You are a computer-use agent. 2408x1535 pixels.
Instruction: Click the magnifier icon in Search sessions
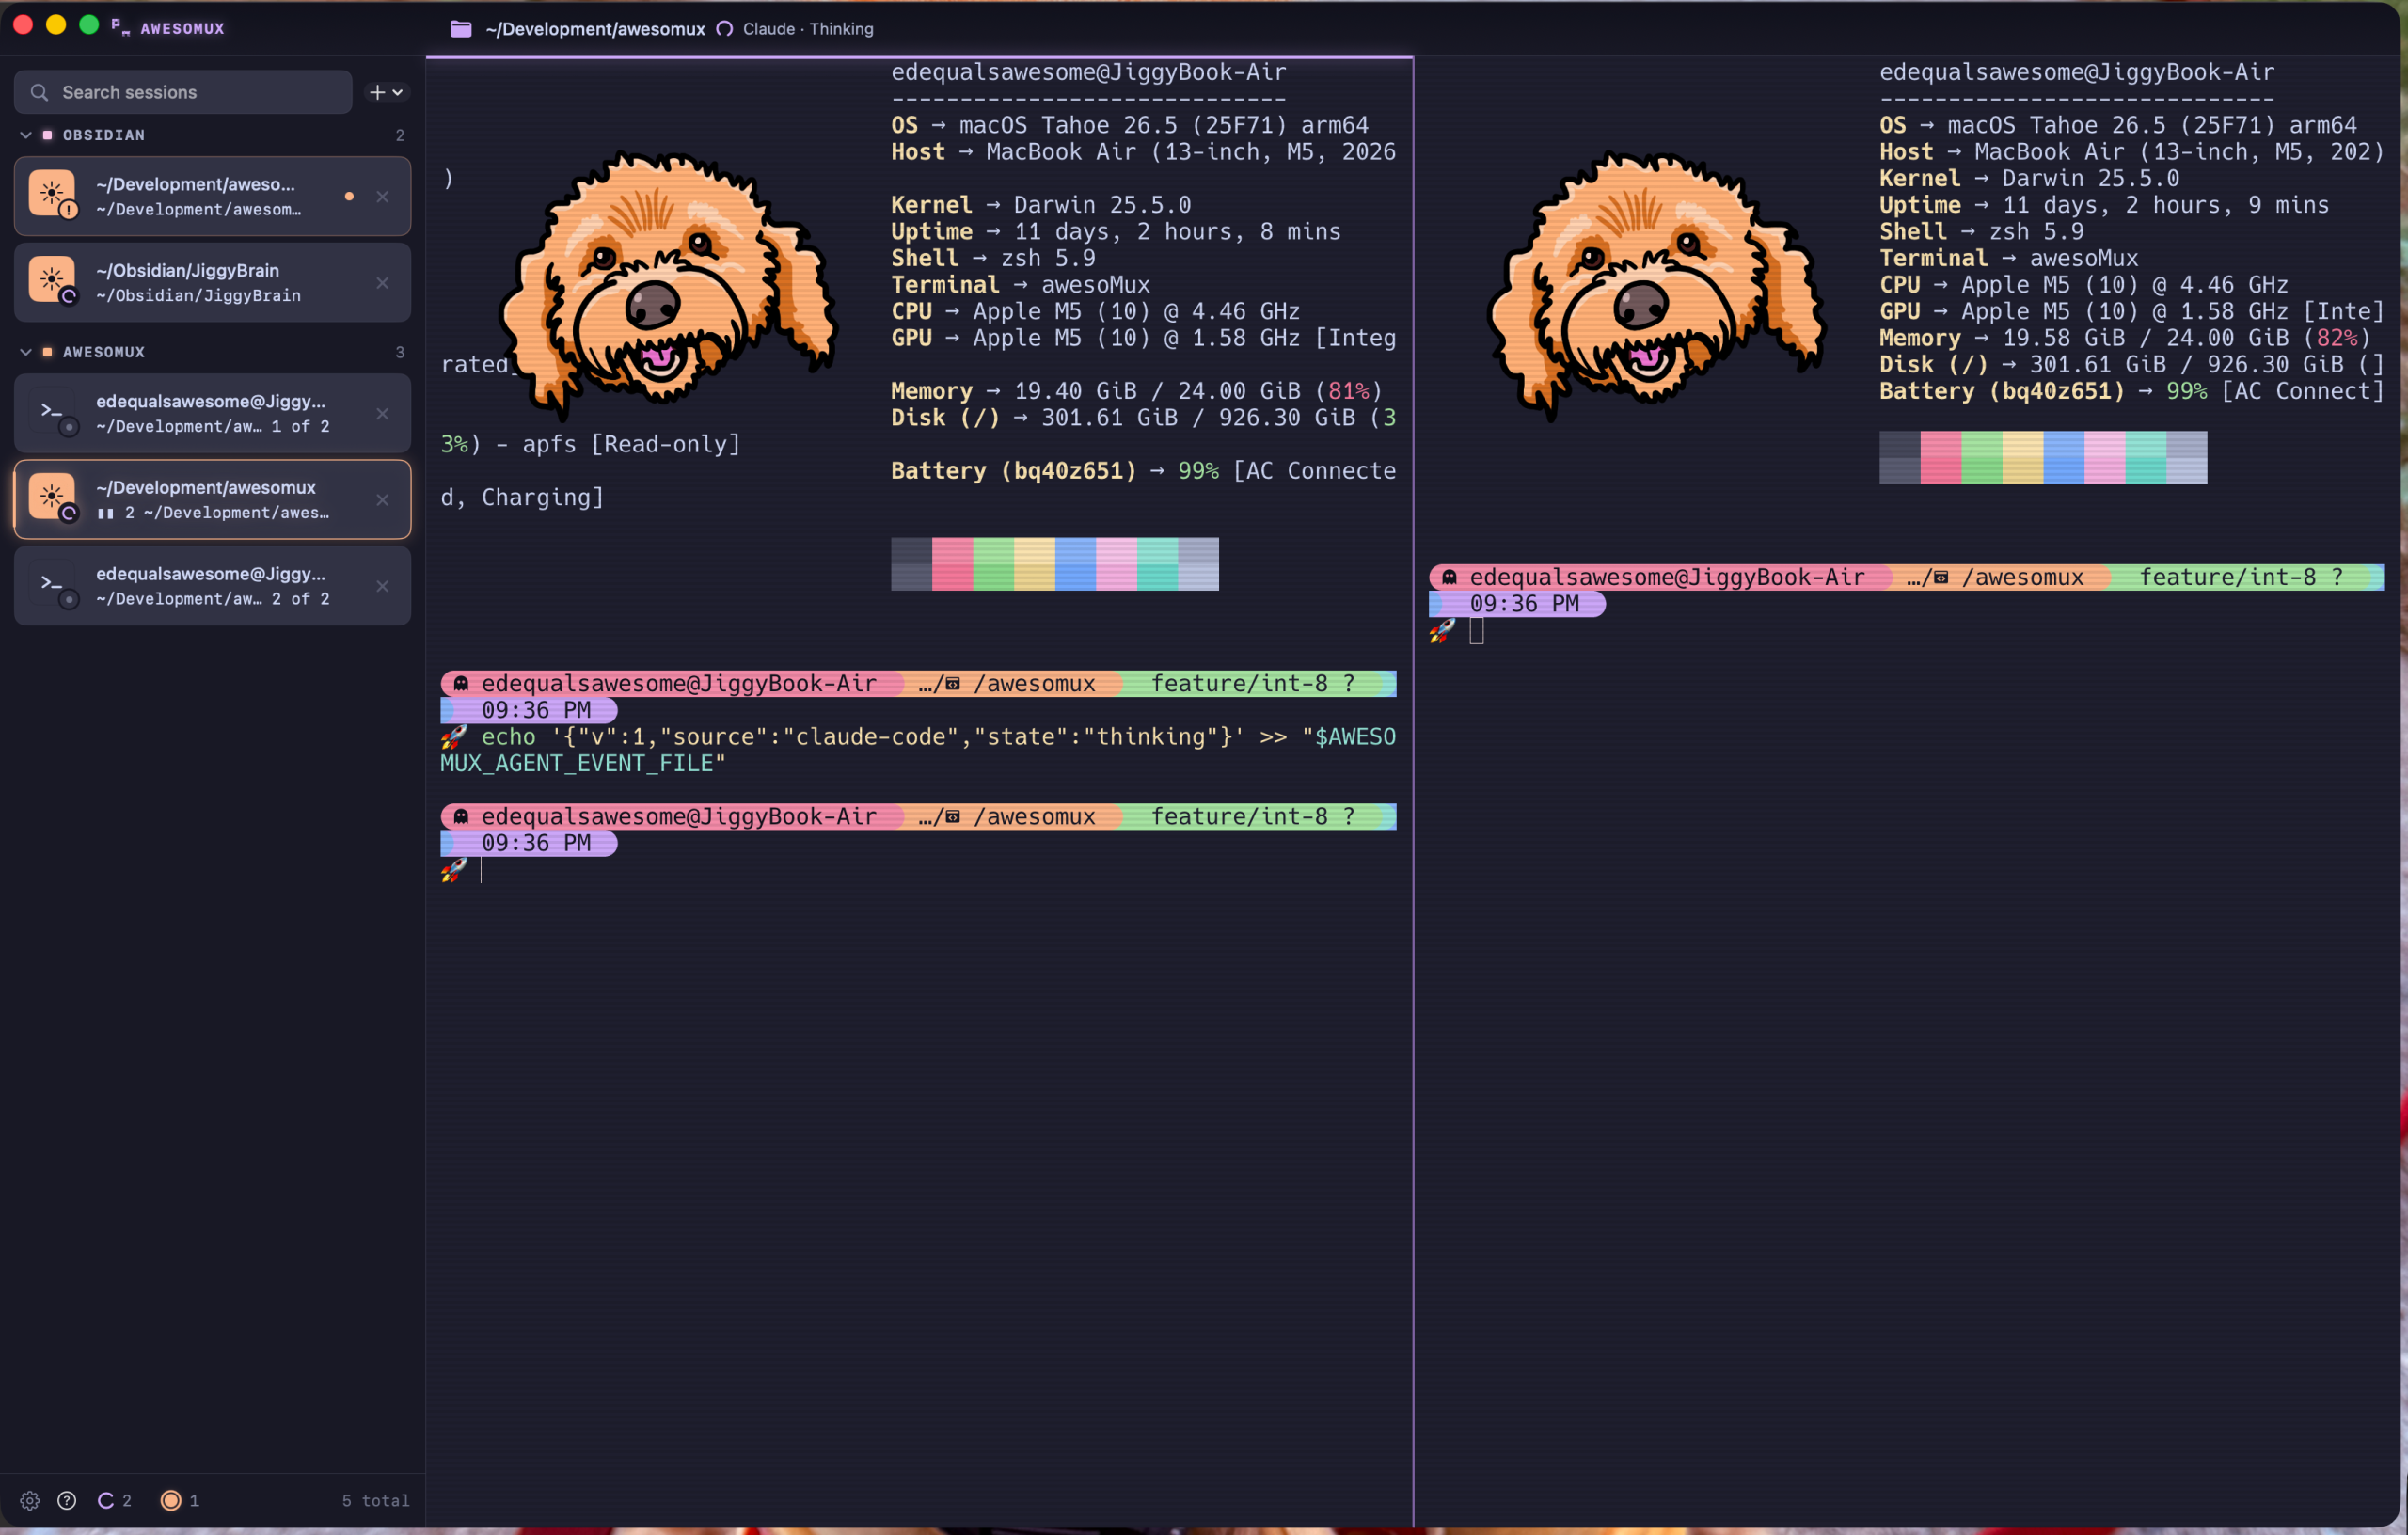click(x=39, y=92)
